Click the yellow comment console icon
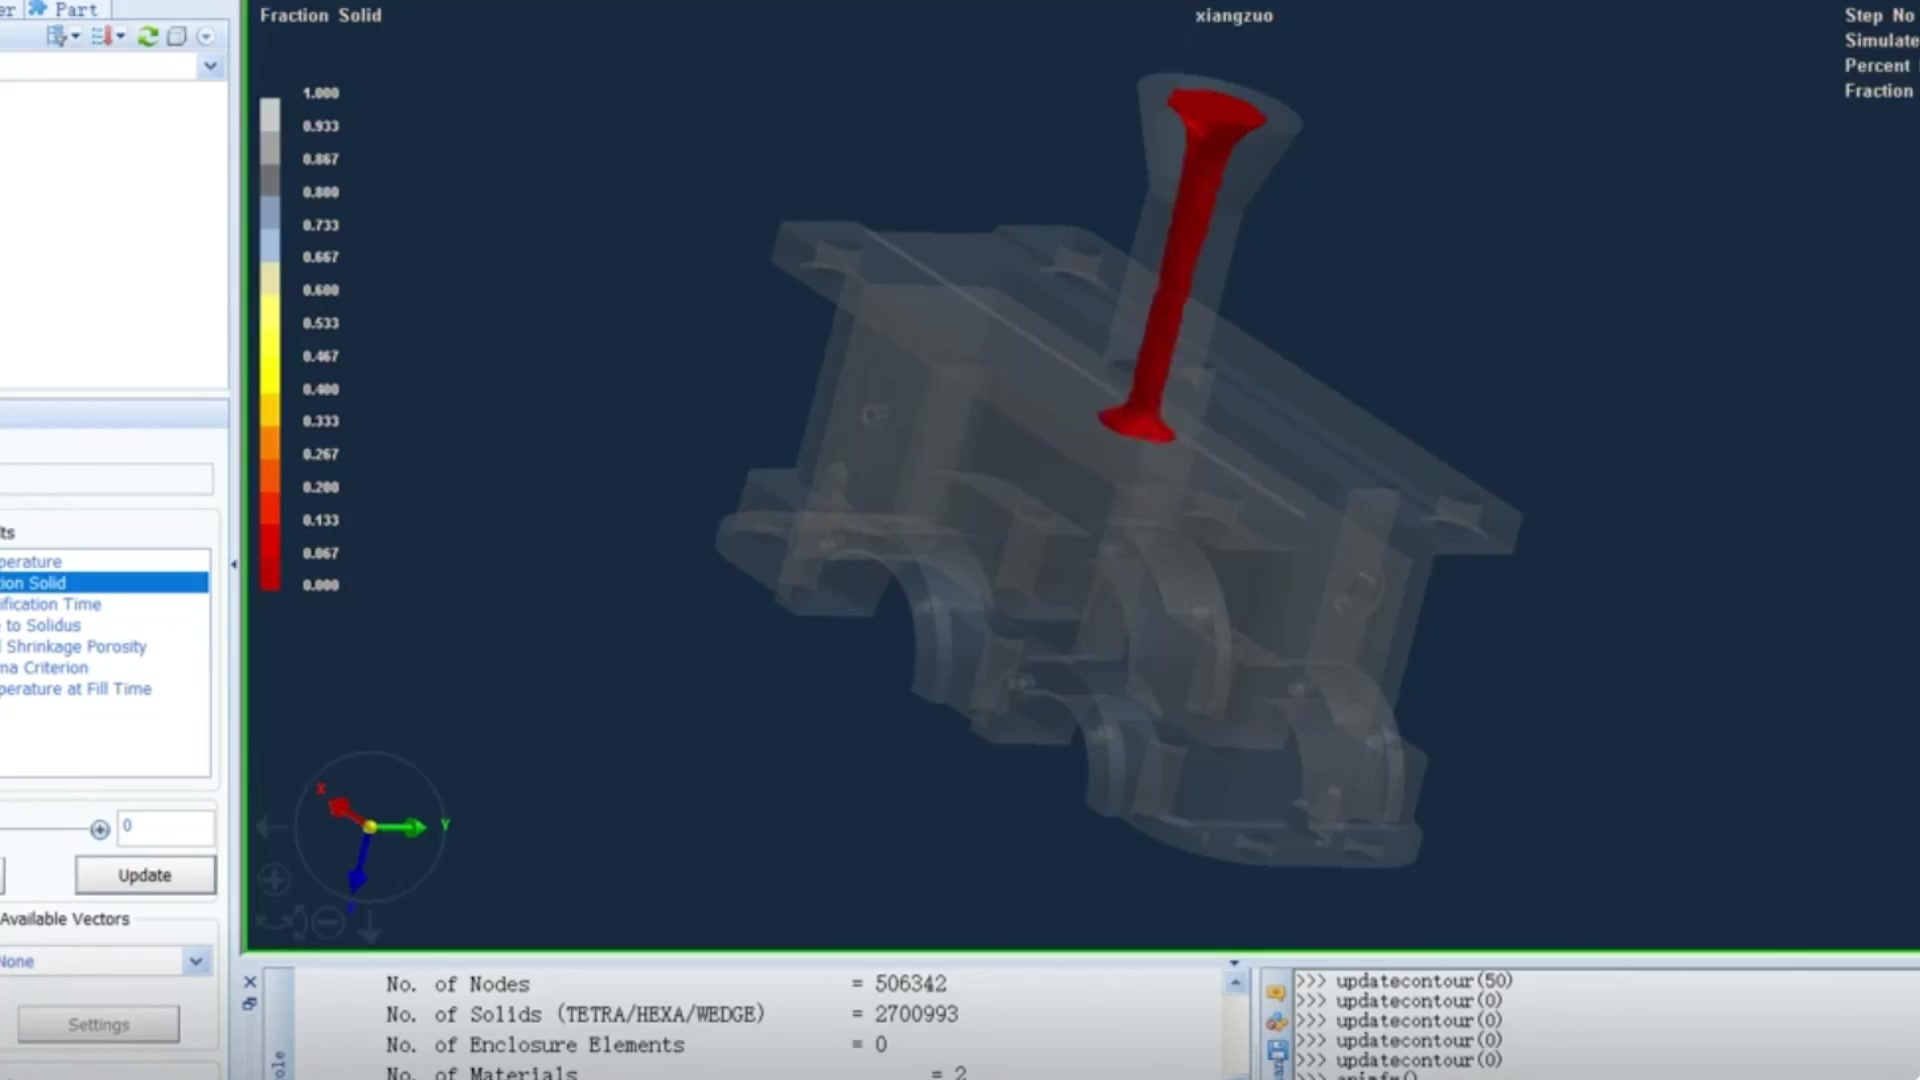 click(1276, 992)
